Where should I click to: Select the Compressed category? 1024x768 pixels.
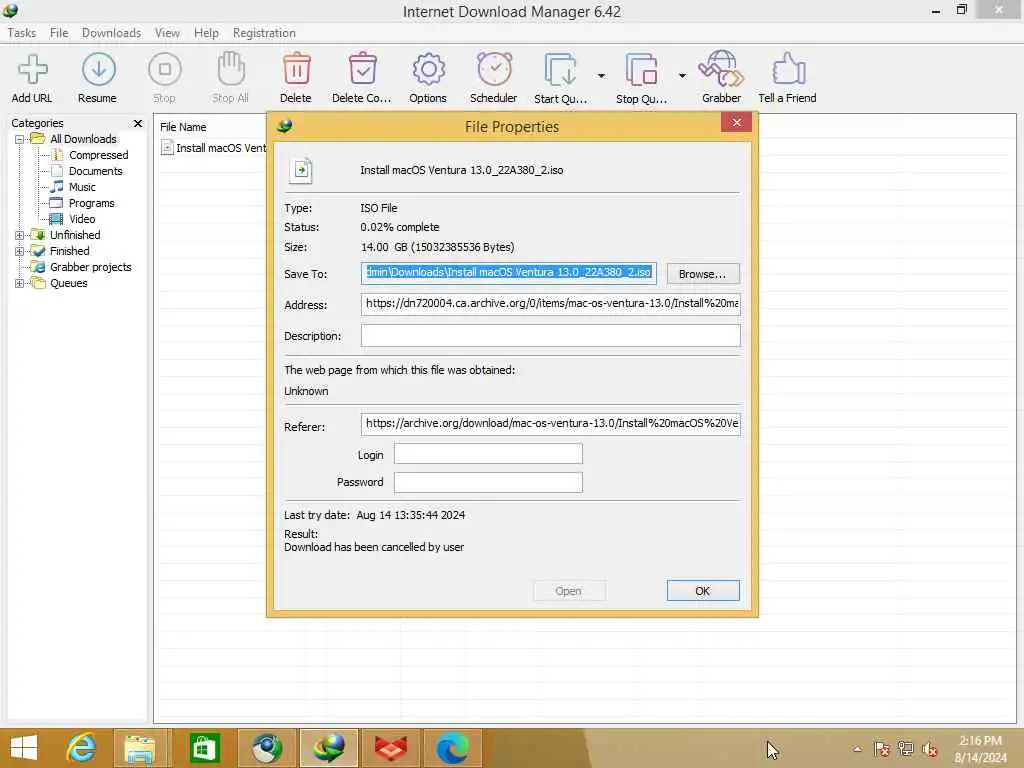[x=98, y=155]
